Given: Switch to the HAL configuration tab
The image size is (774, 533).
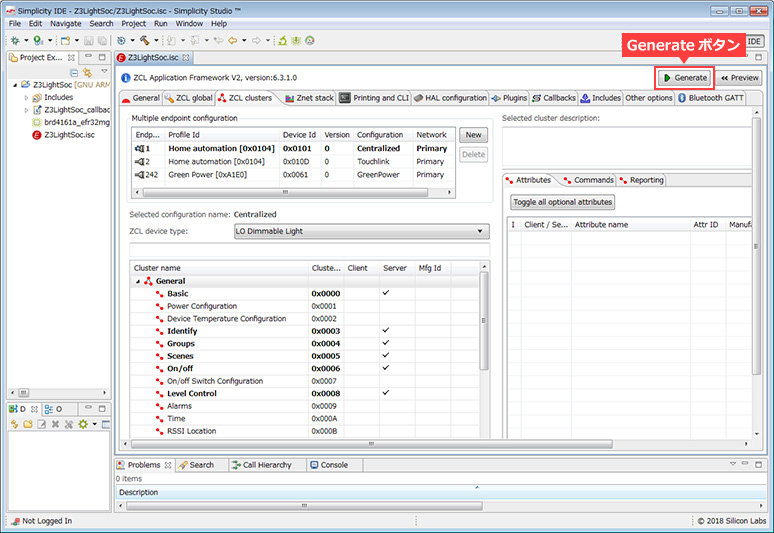Looking at the screenshot, I should [x=450, y=98].
